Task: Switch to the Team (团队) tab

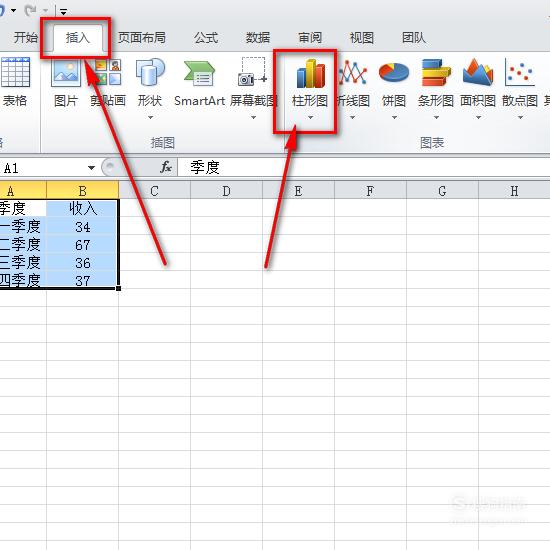Action: coord(414,38)
